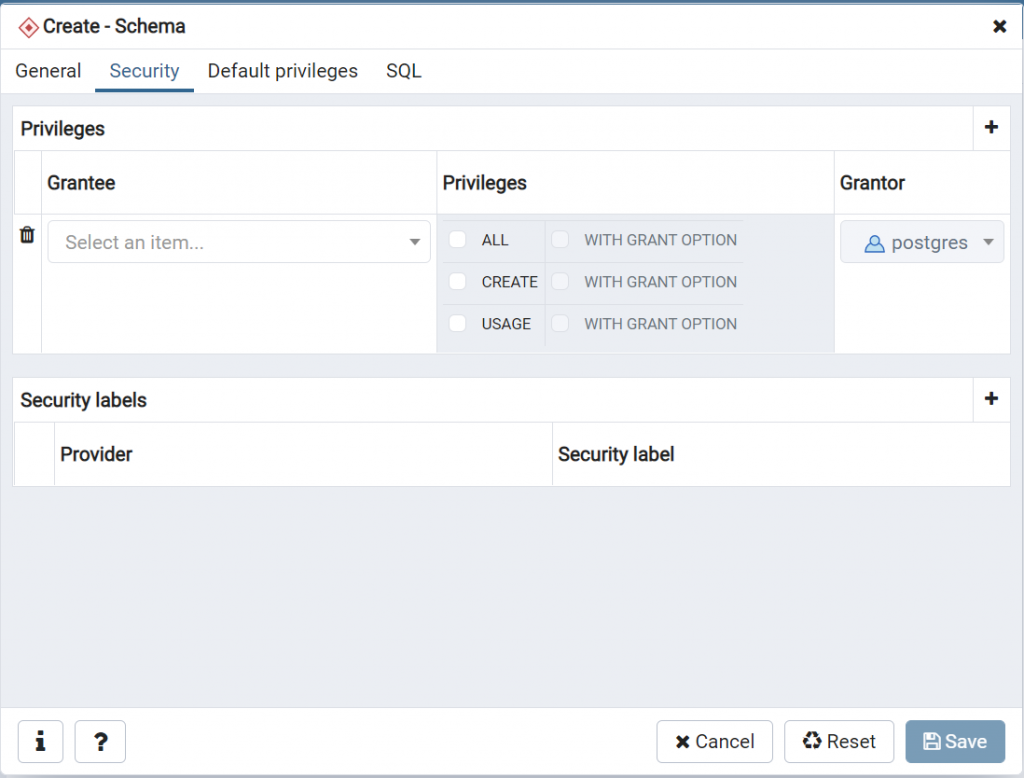Click the schema icon in title bar
The height and width of the screenshot is (778, 1024).
tap(28, 27)
